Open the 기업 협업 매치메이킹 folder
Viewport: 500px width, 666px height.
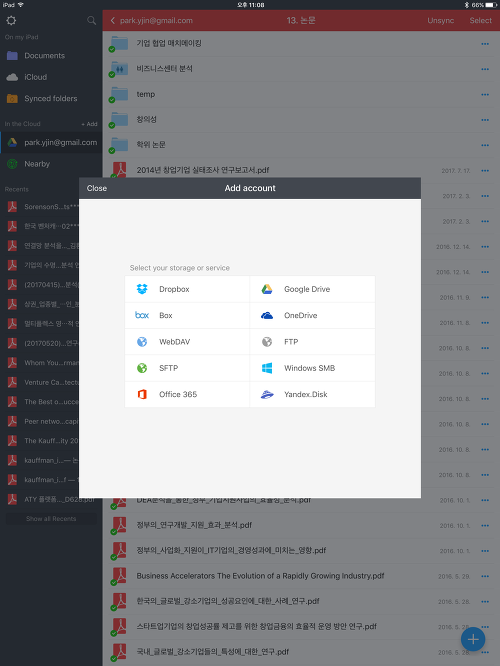click(x=301, y=44)
